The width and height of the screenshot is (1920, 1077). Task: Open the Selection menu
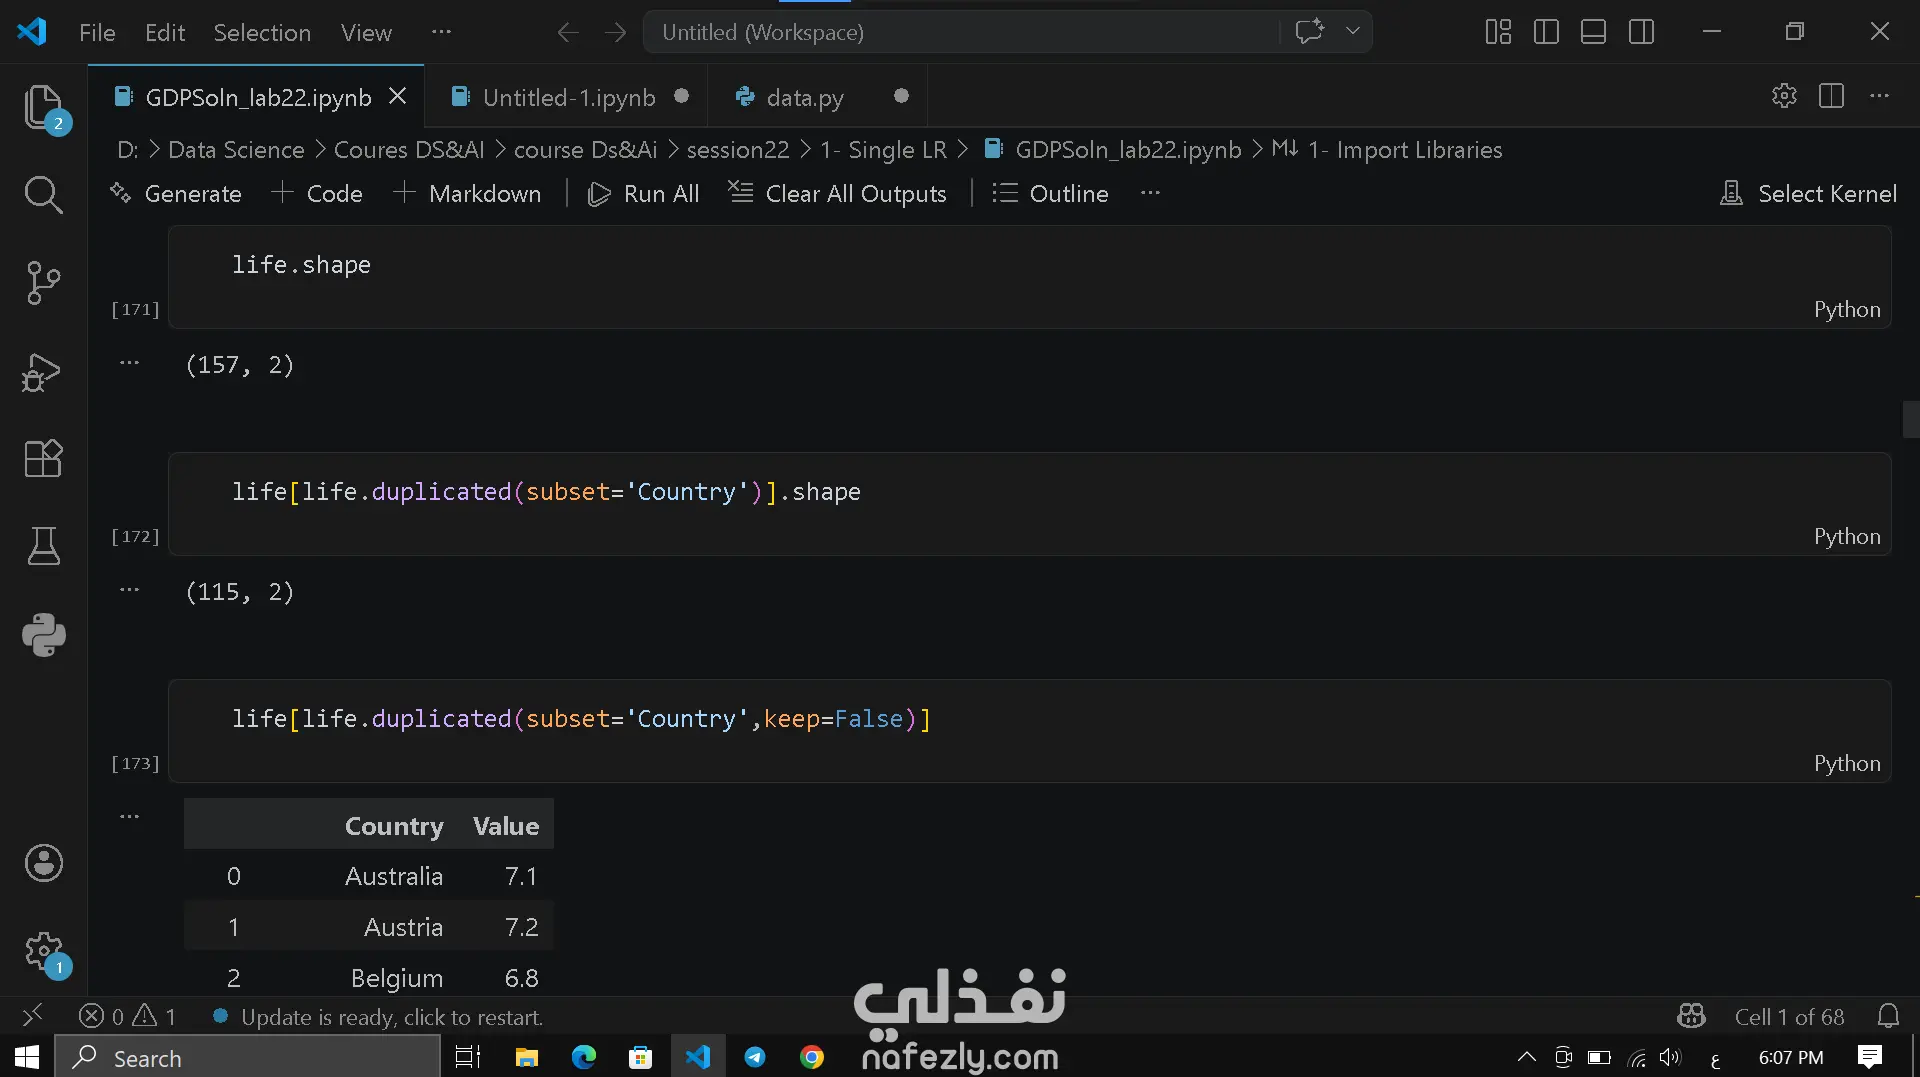(262, 32)
